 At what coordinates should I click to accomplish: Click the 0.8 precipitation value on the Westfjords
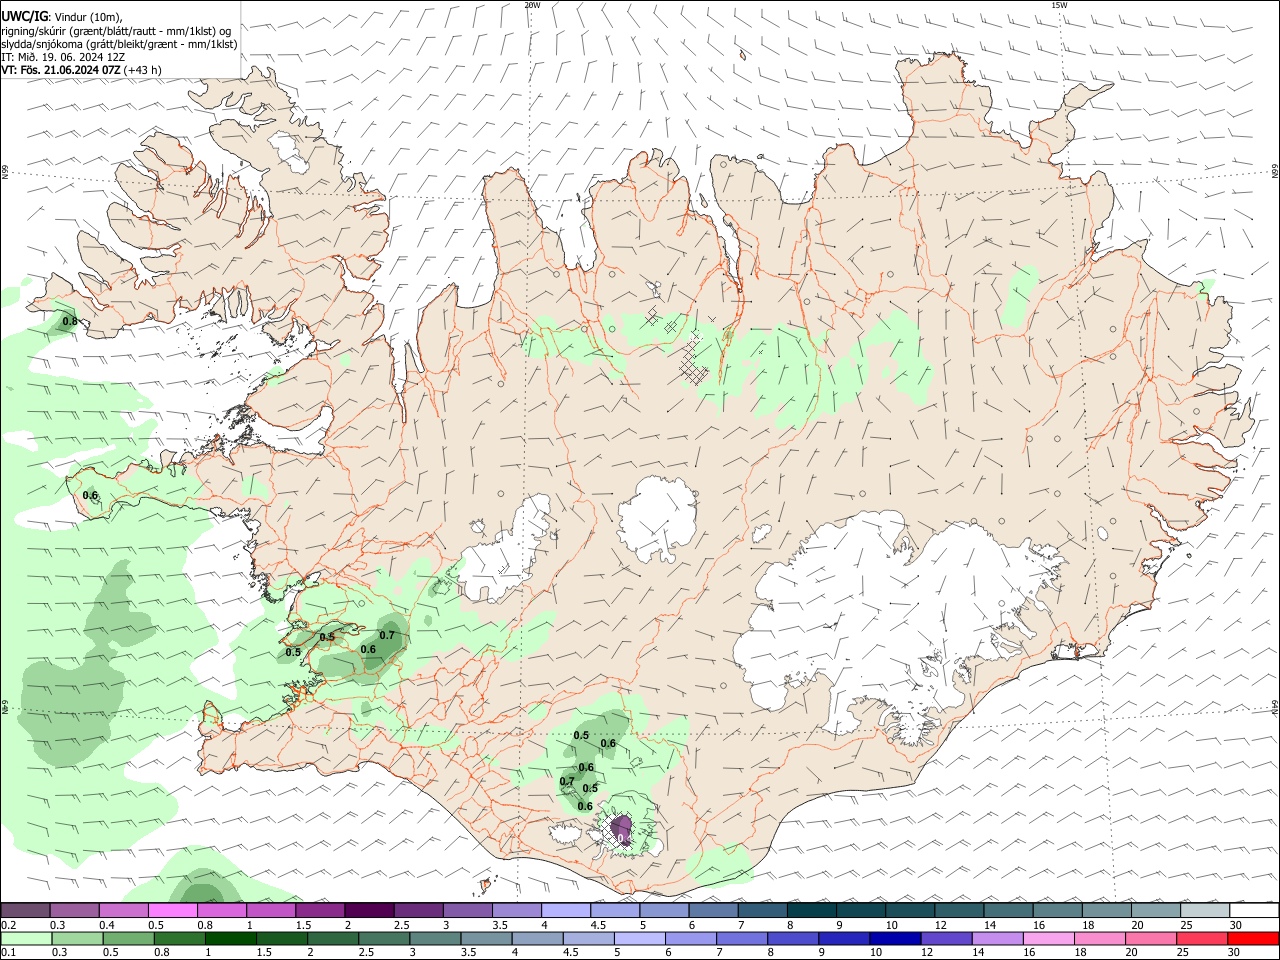pos(70,322)
